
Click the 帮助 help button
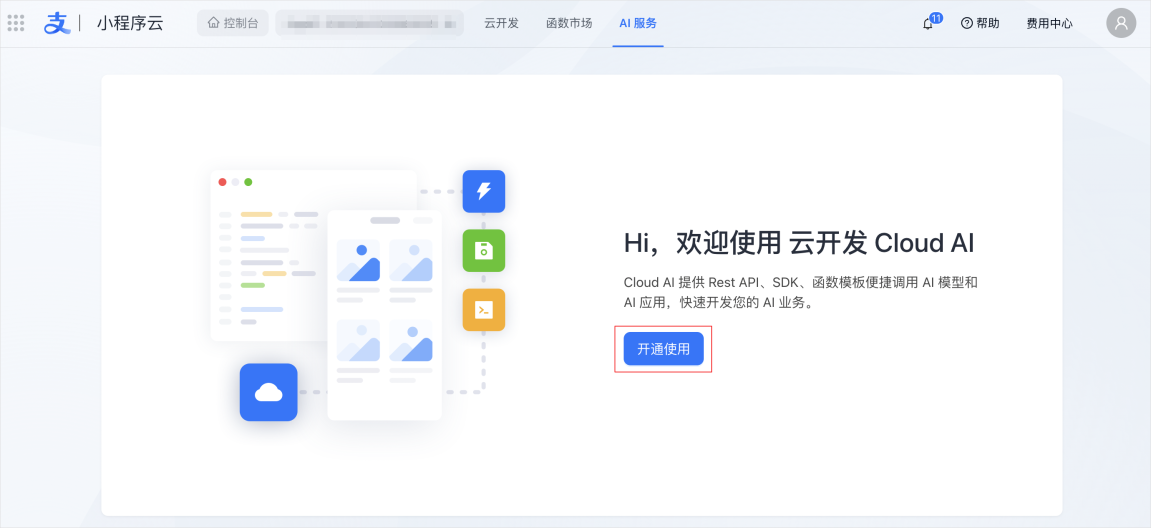coord(980,23)
